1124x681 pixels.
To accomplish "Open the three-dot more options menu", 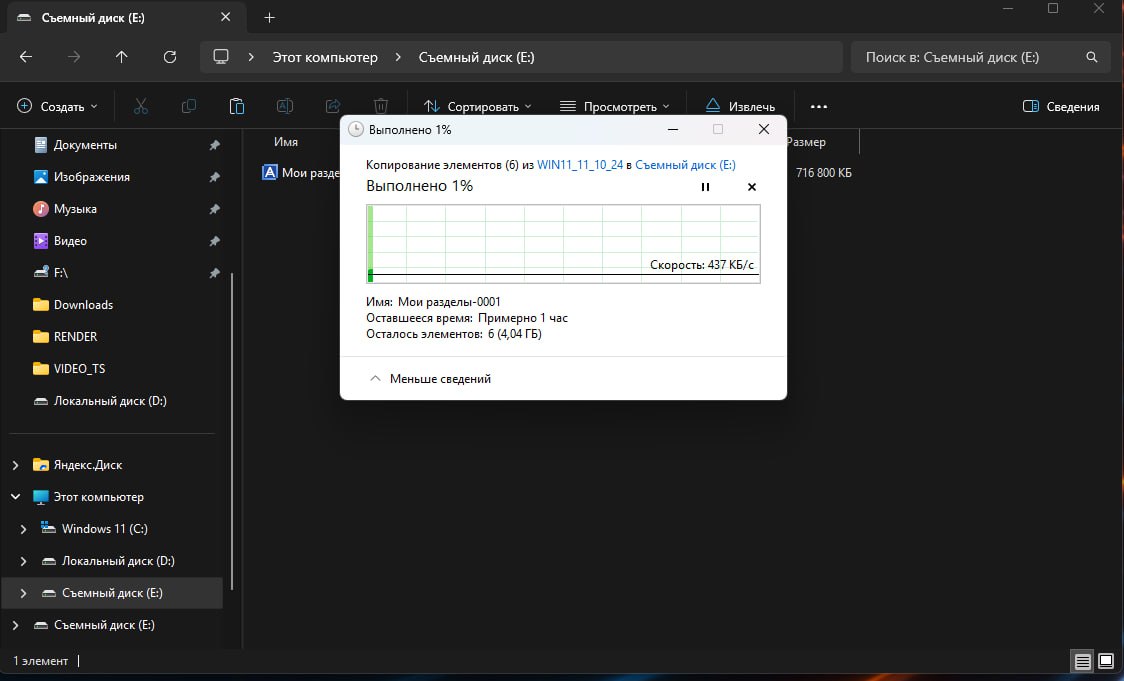I will (x=819, y=106).
